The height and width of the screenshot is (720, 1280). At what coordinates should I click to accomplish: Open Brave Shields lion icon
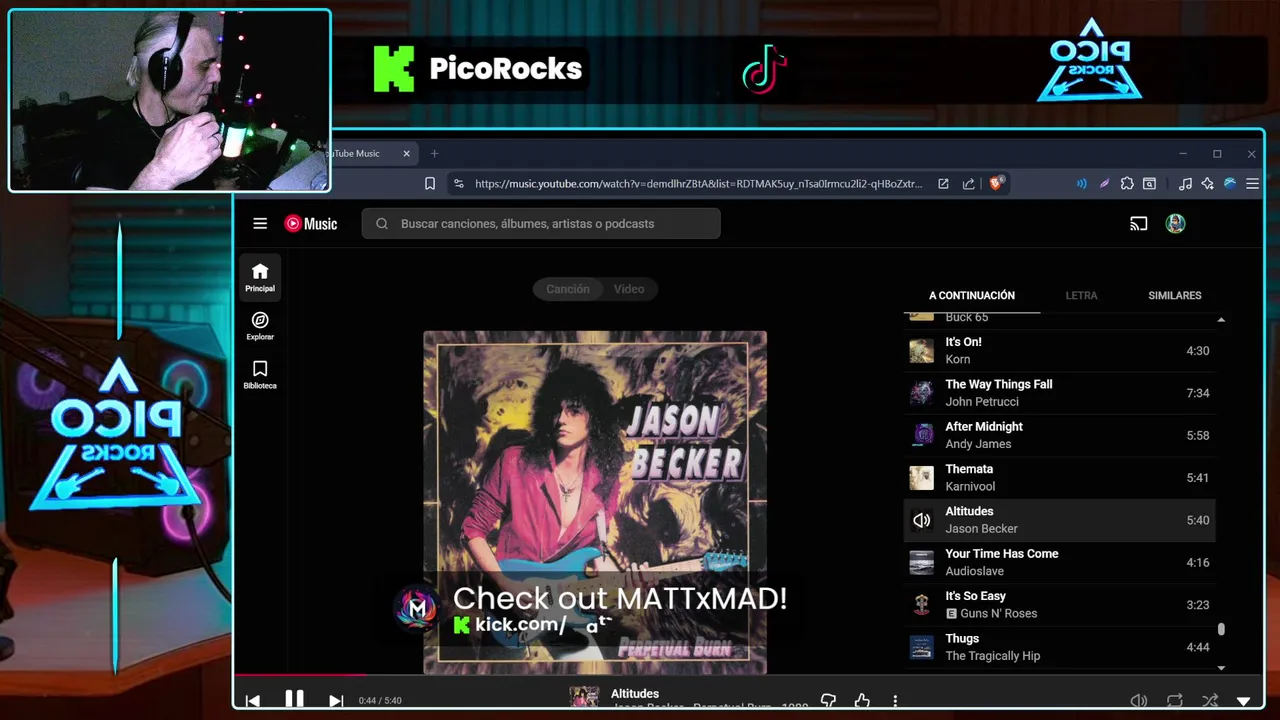tap(996, 183)
